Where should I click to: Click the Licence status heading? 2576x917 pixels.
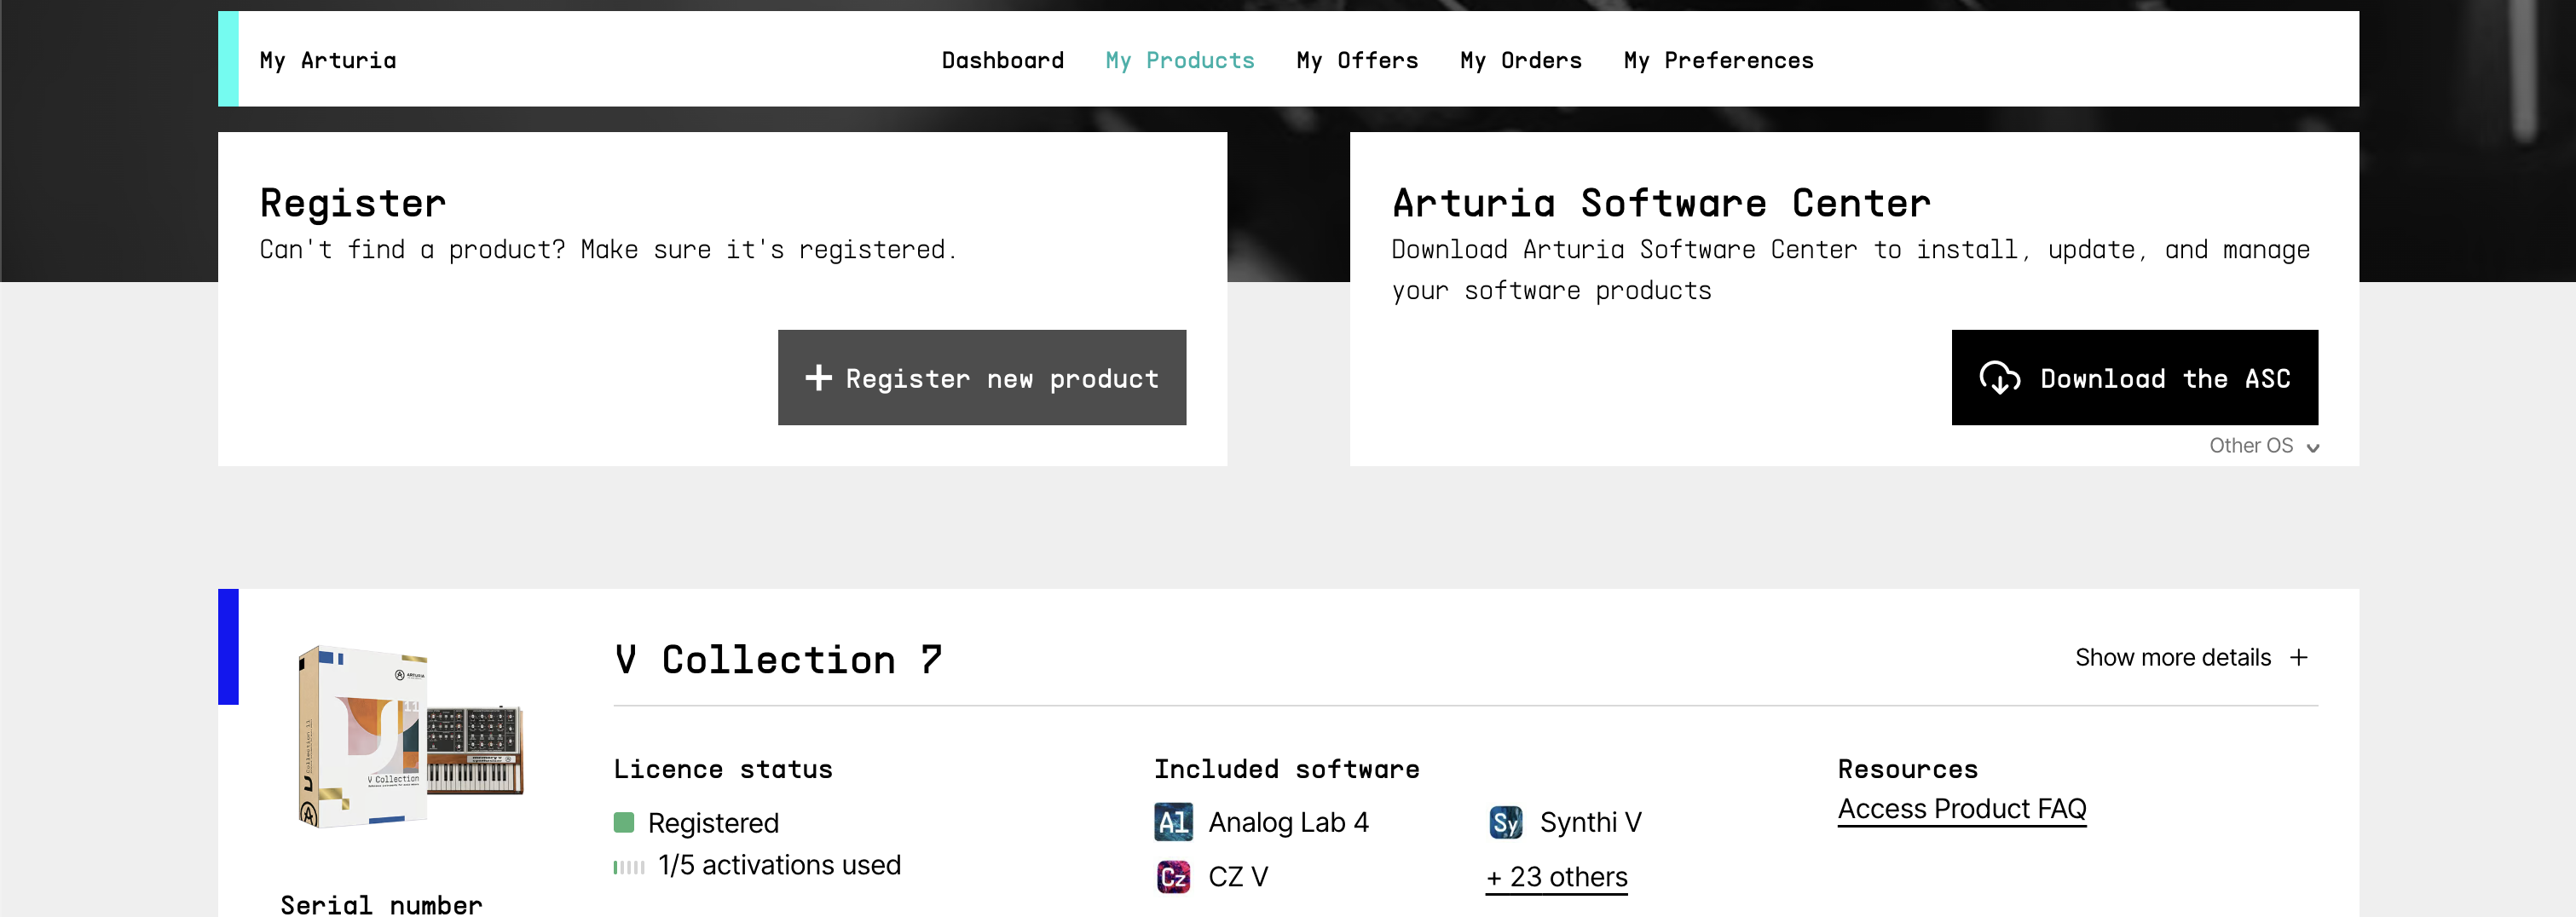[x=723, y=769]
